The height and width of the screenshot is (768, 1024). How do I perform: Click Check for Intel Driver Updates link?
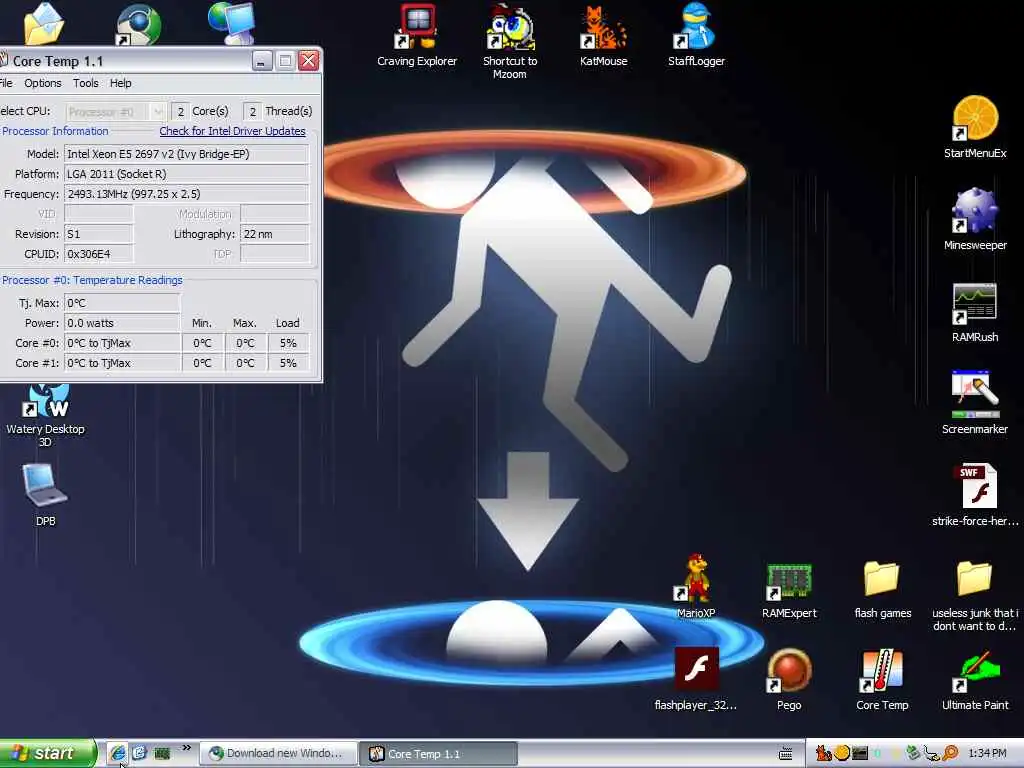(232, 131)
